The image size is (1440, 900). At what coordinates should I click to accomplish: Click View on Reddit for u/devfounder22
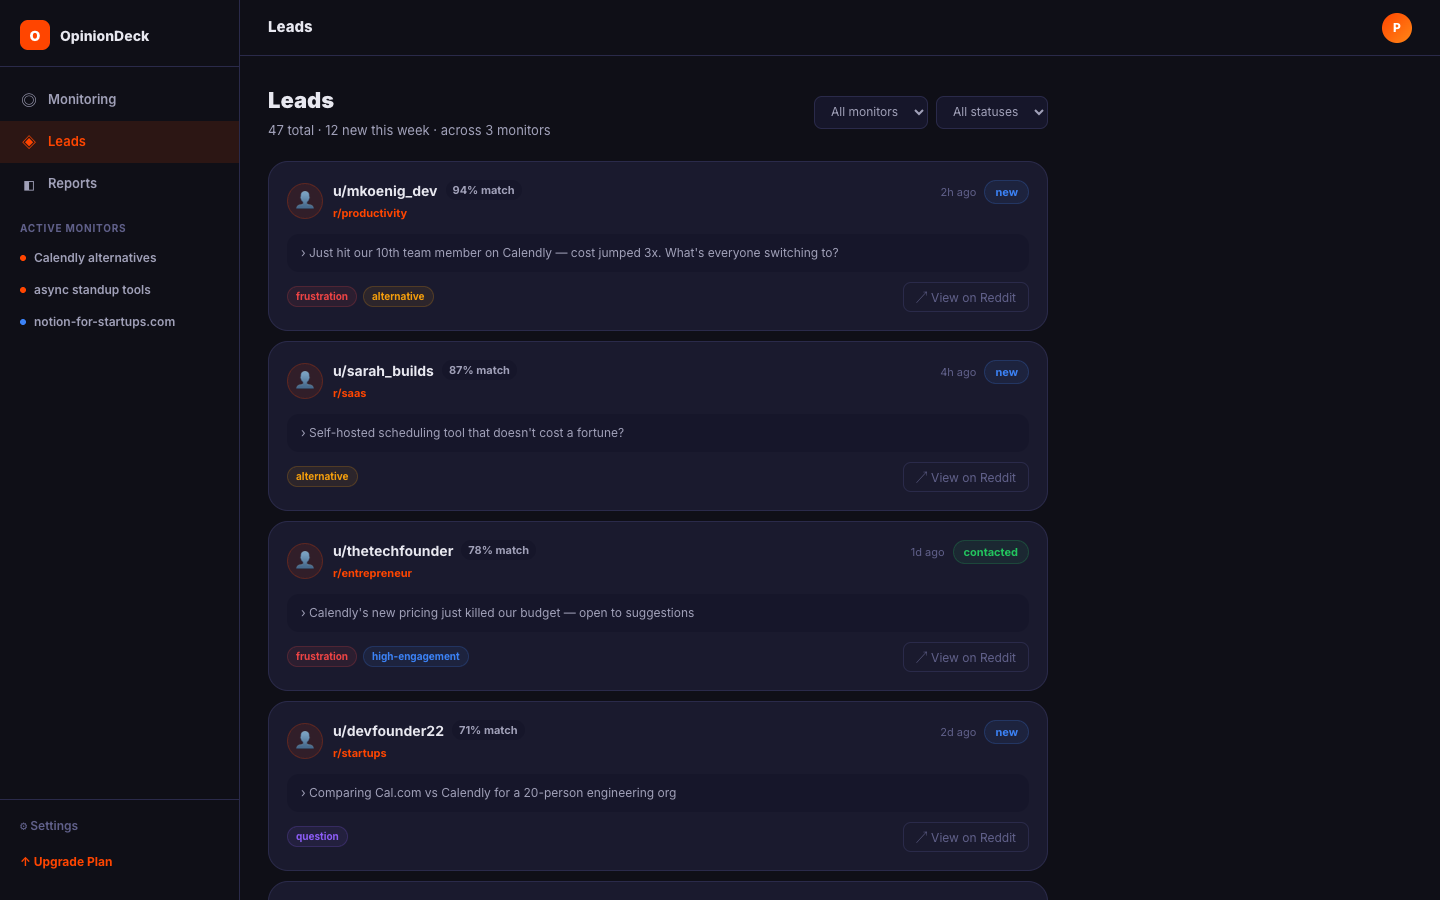(x=965, y=837)
